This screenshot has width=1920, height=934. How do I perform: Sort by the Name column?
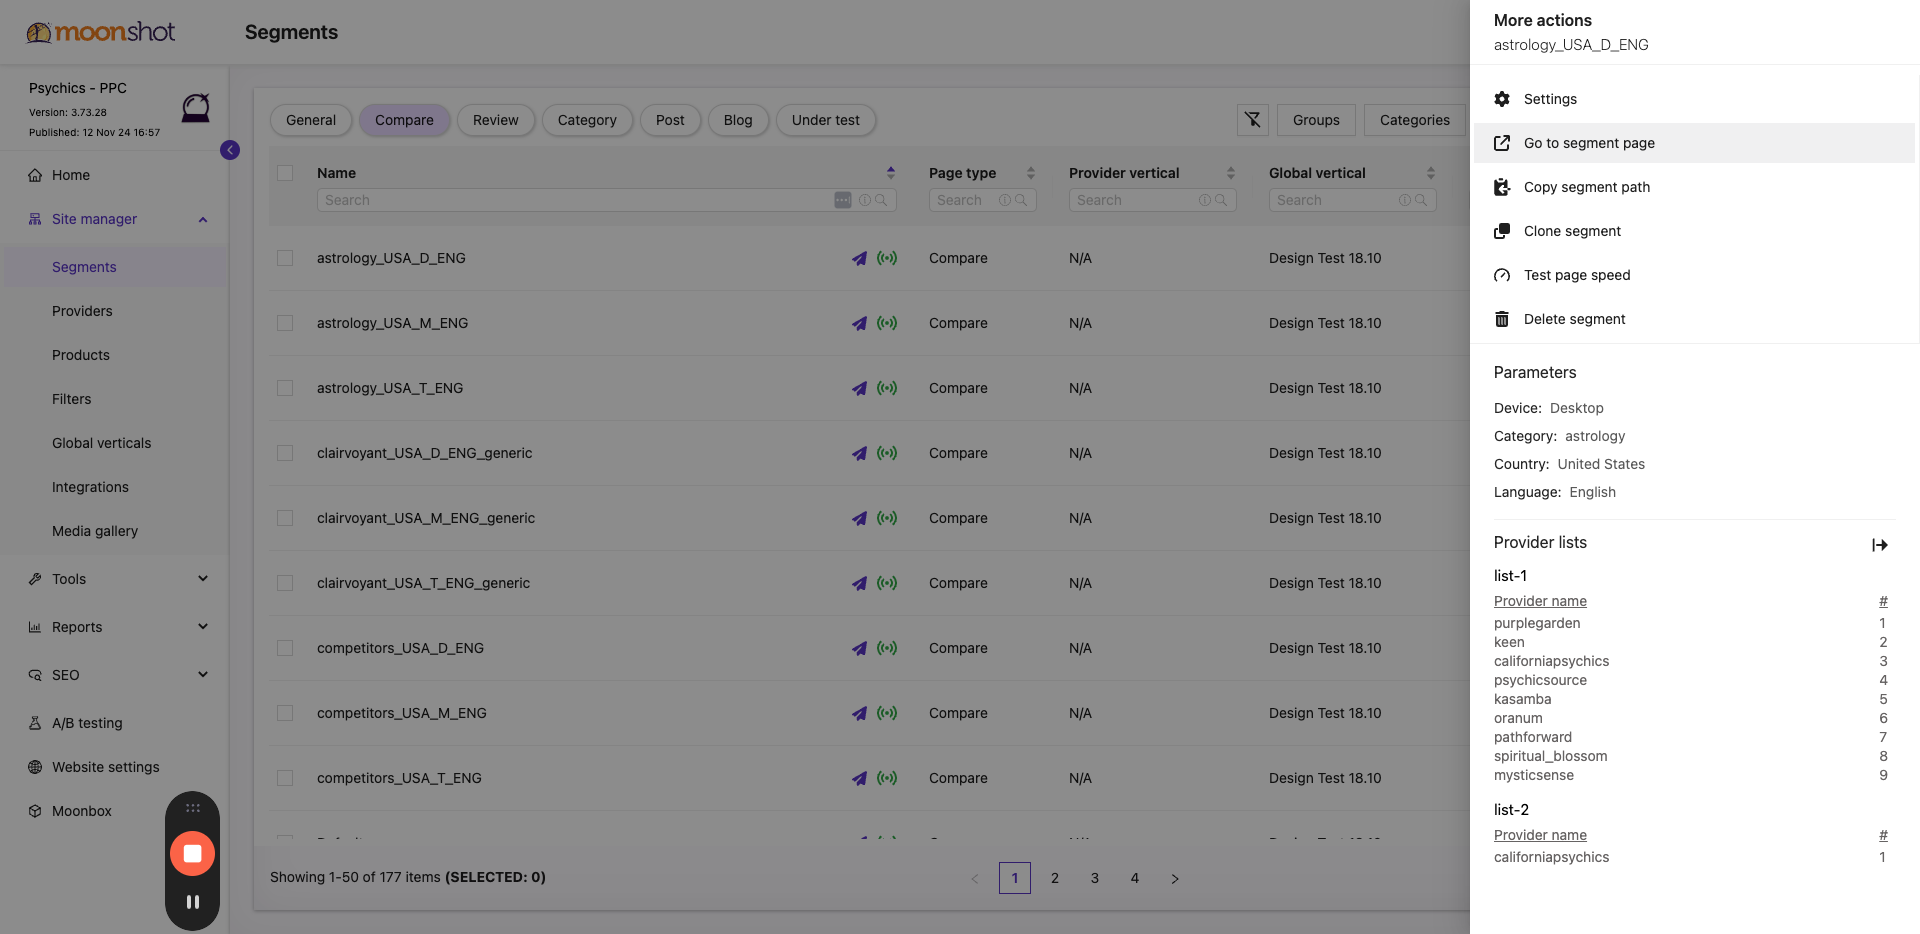pos(891,173)
